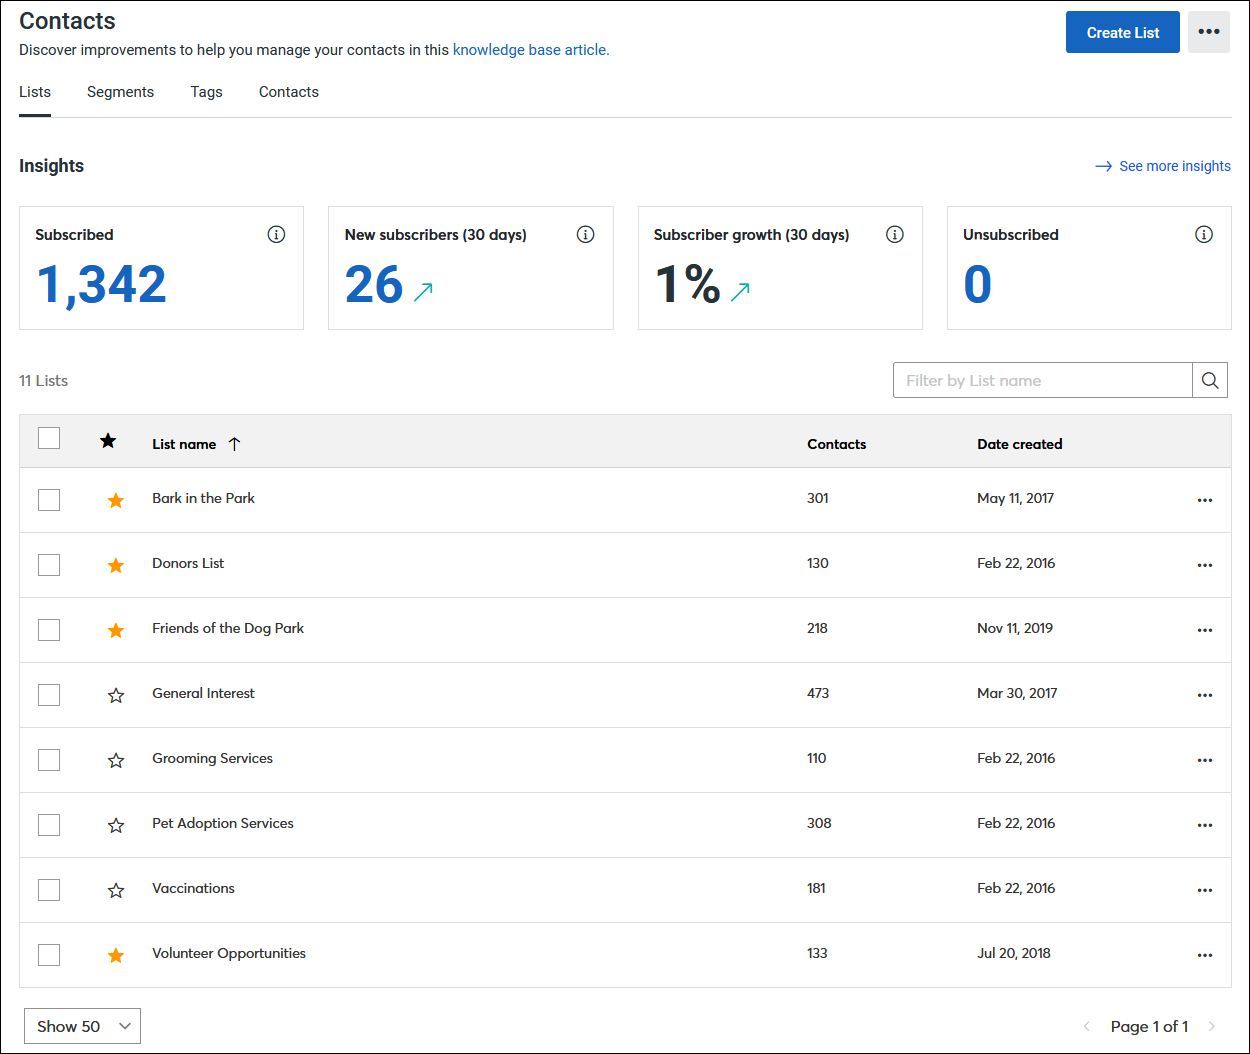This screenshot has width=1250, height=1054.
Task: Click the Date created column header
Action: tap(1020, 444)
